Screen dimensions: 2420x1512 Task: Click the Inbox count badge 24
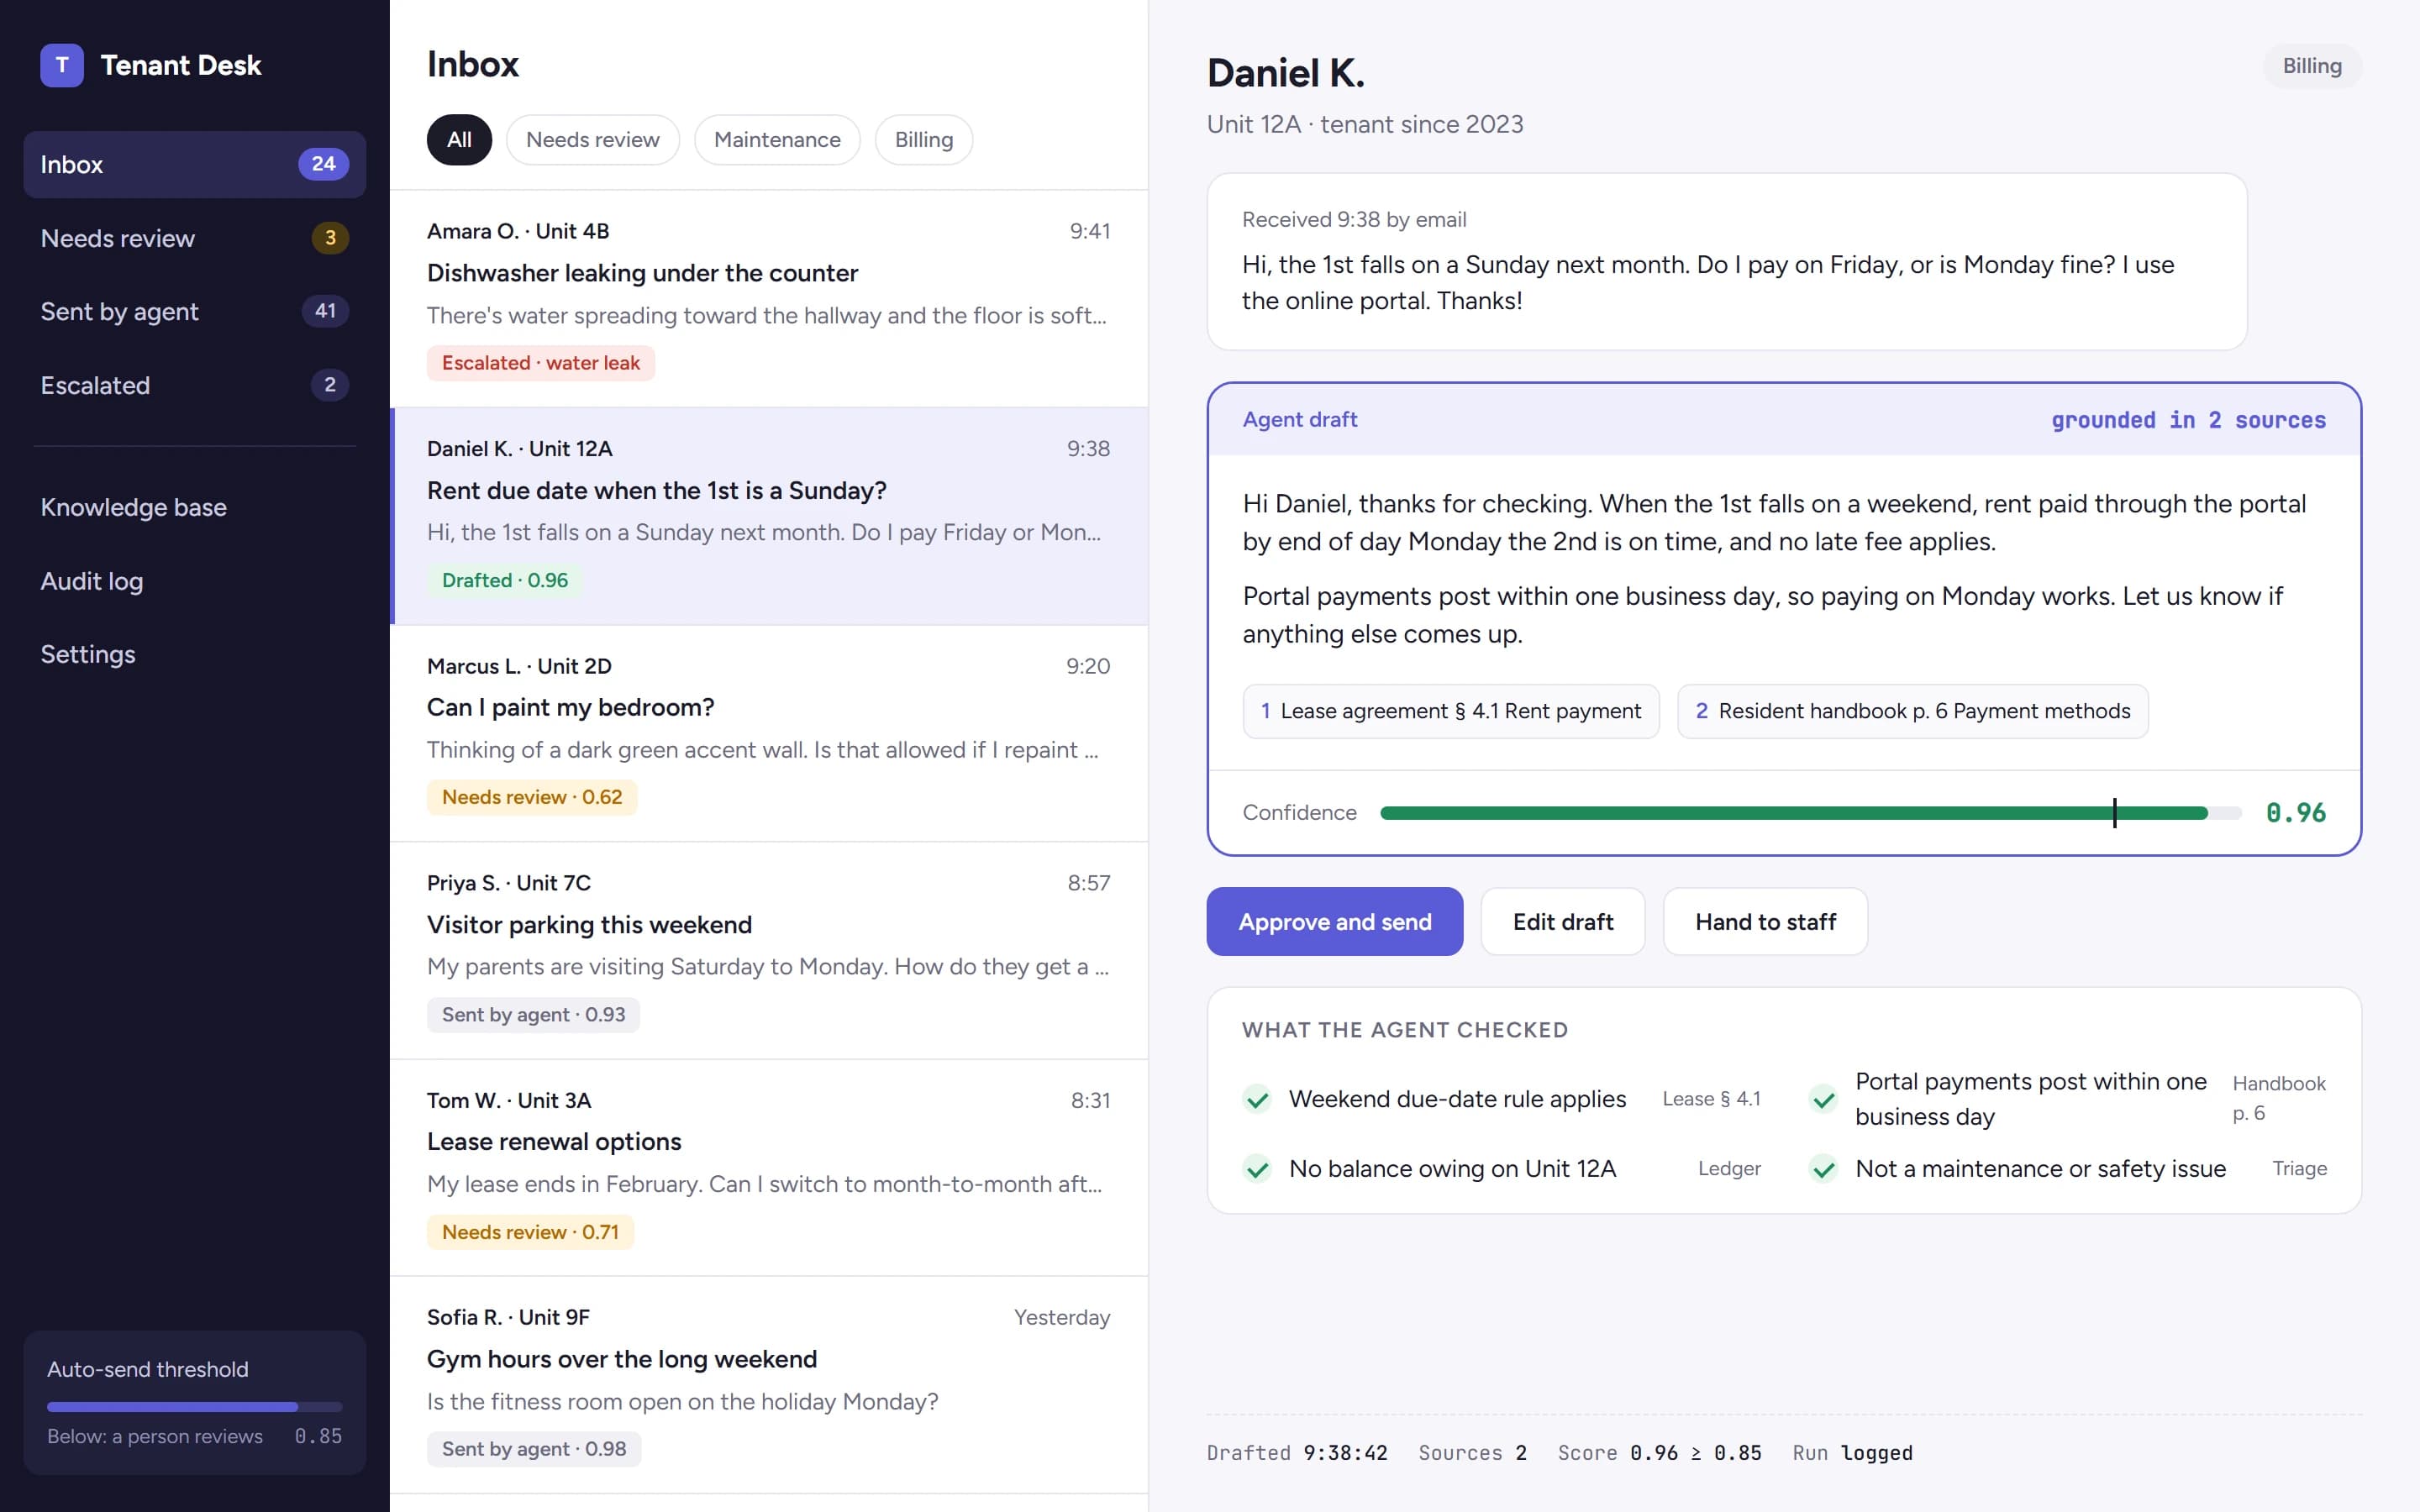(x=323, y=164)
